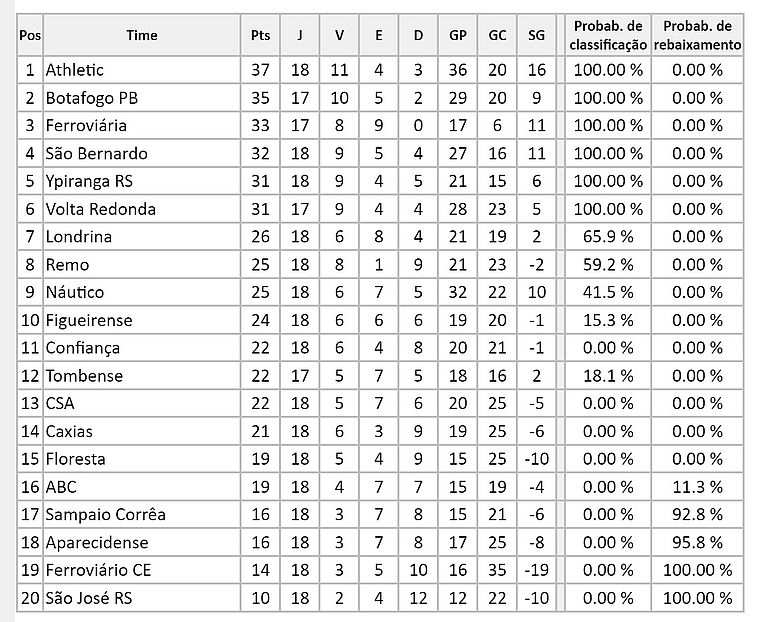Click on Figueirense team name
Screen dimensions: 760x622
point(89,320)
